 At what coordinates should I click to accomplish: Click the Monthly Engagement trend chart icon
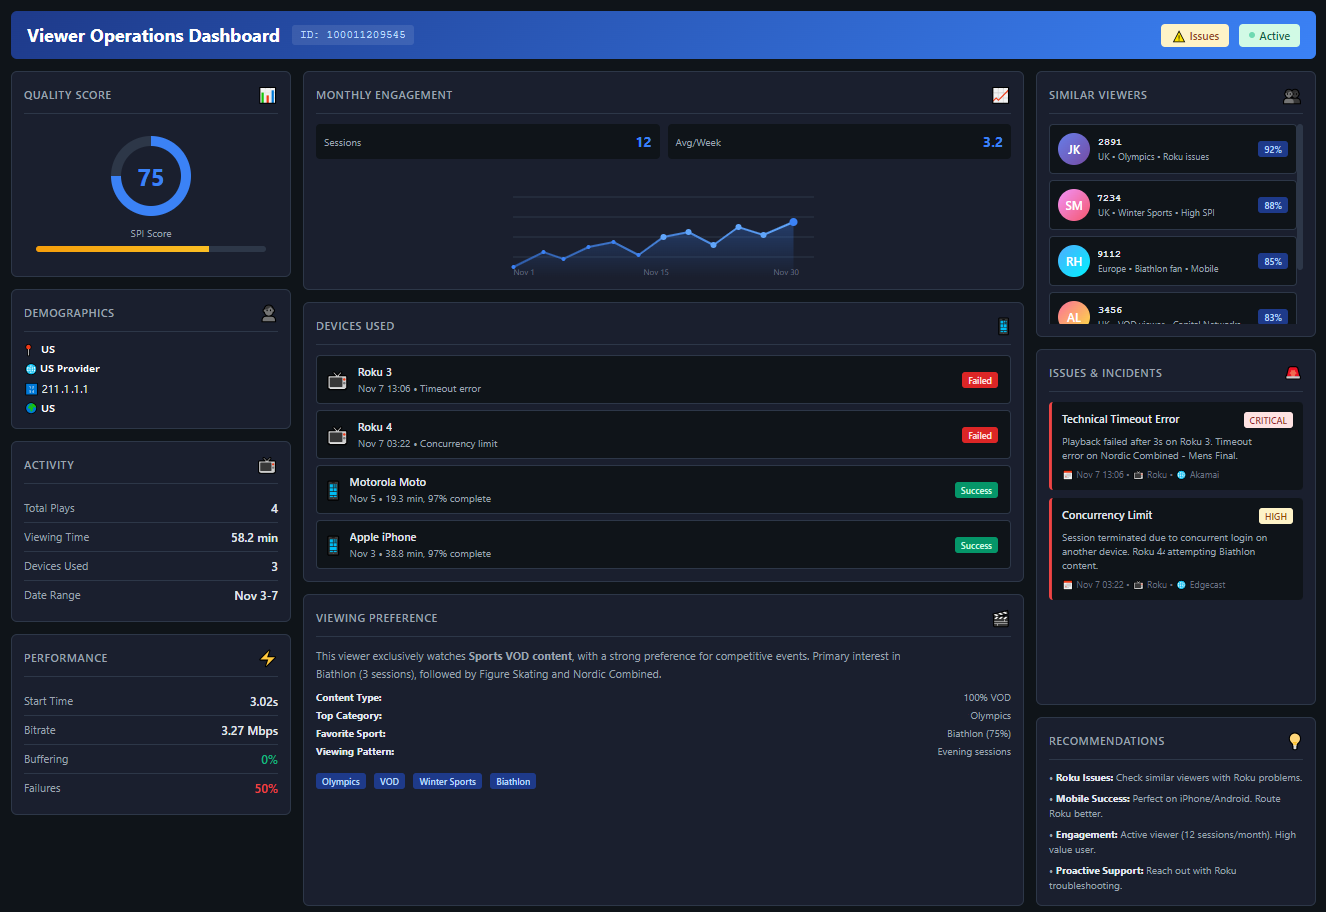point(1000,95)
